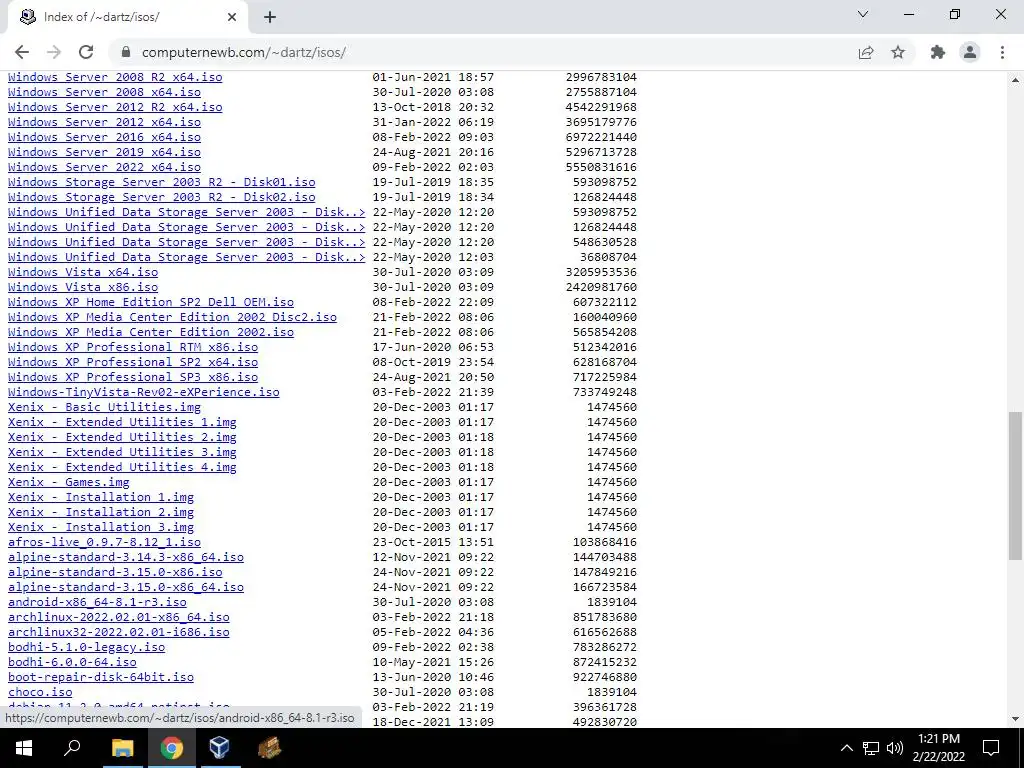Download choco.iso
This screenshot has height=768, width=1024.
point(40,693)
